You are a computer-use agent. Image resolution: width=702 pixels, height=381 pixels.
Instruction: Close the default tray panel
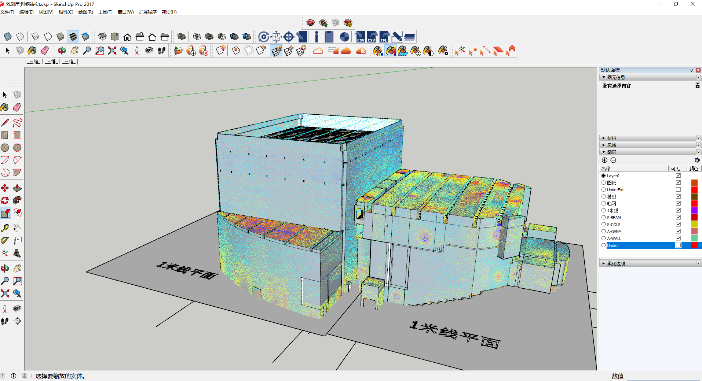pyautogui.click(x=698, y=70)
